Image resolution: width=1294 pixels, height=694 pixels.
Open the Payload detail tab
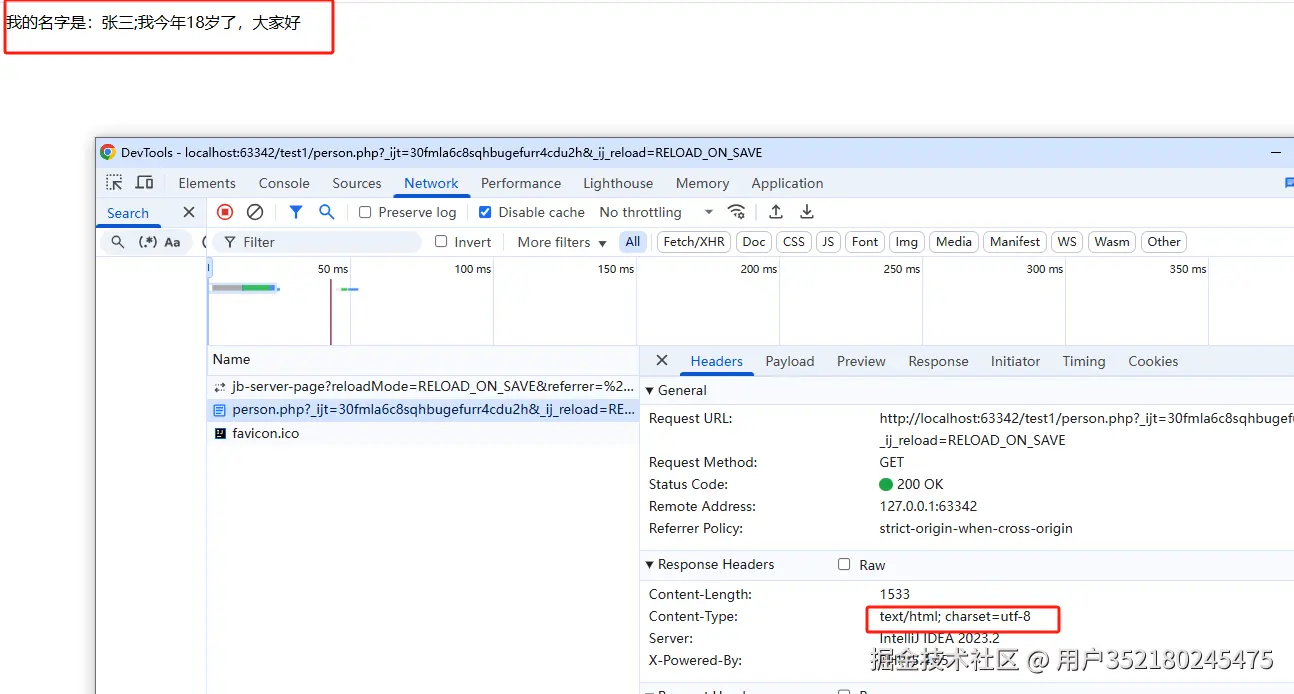(790, 361)
